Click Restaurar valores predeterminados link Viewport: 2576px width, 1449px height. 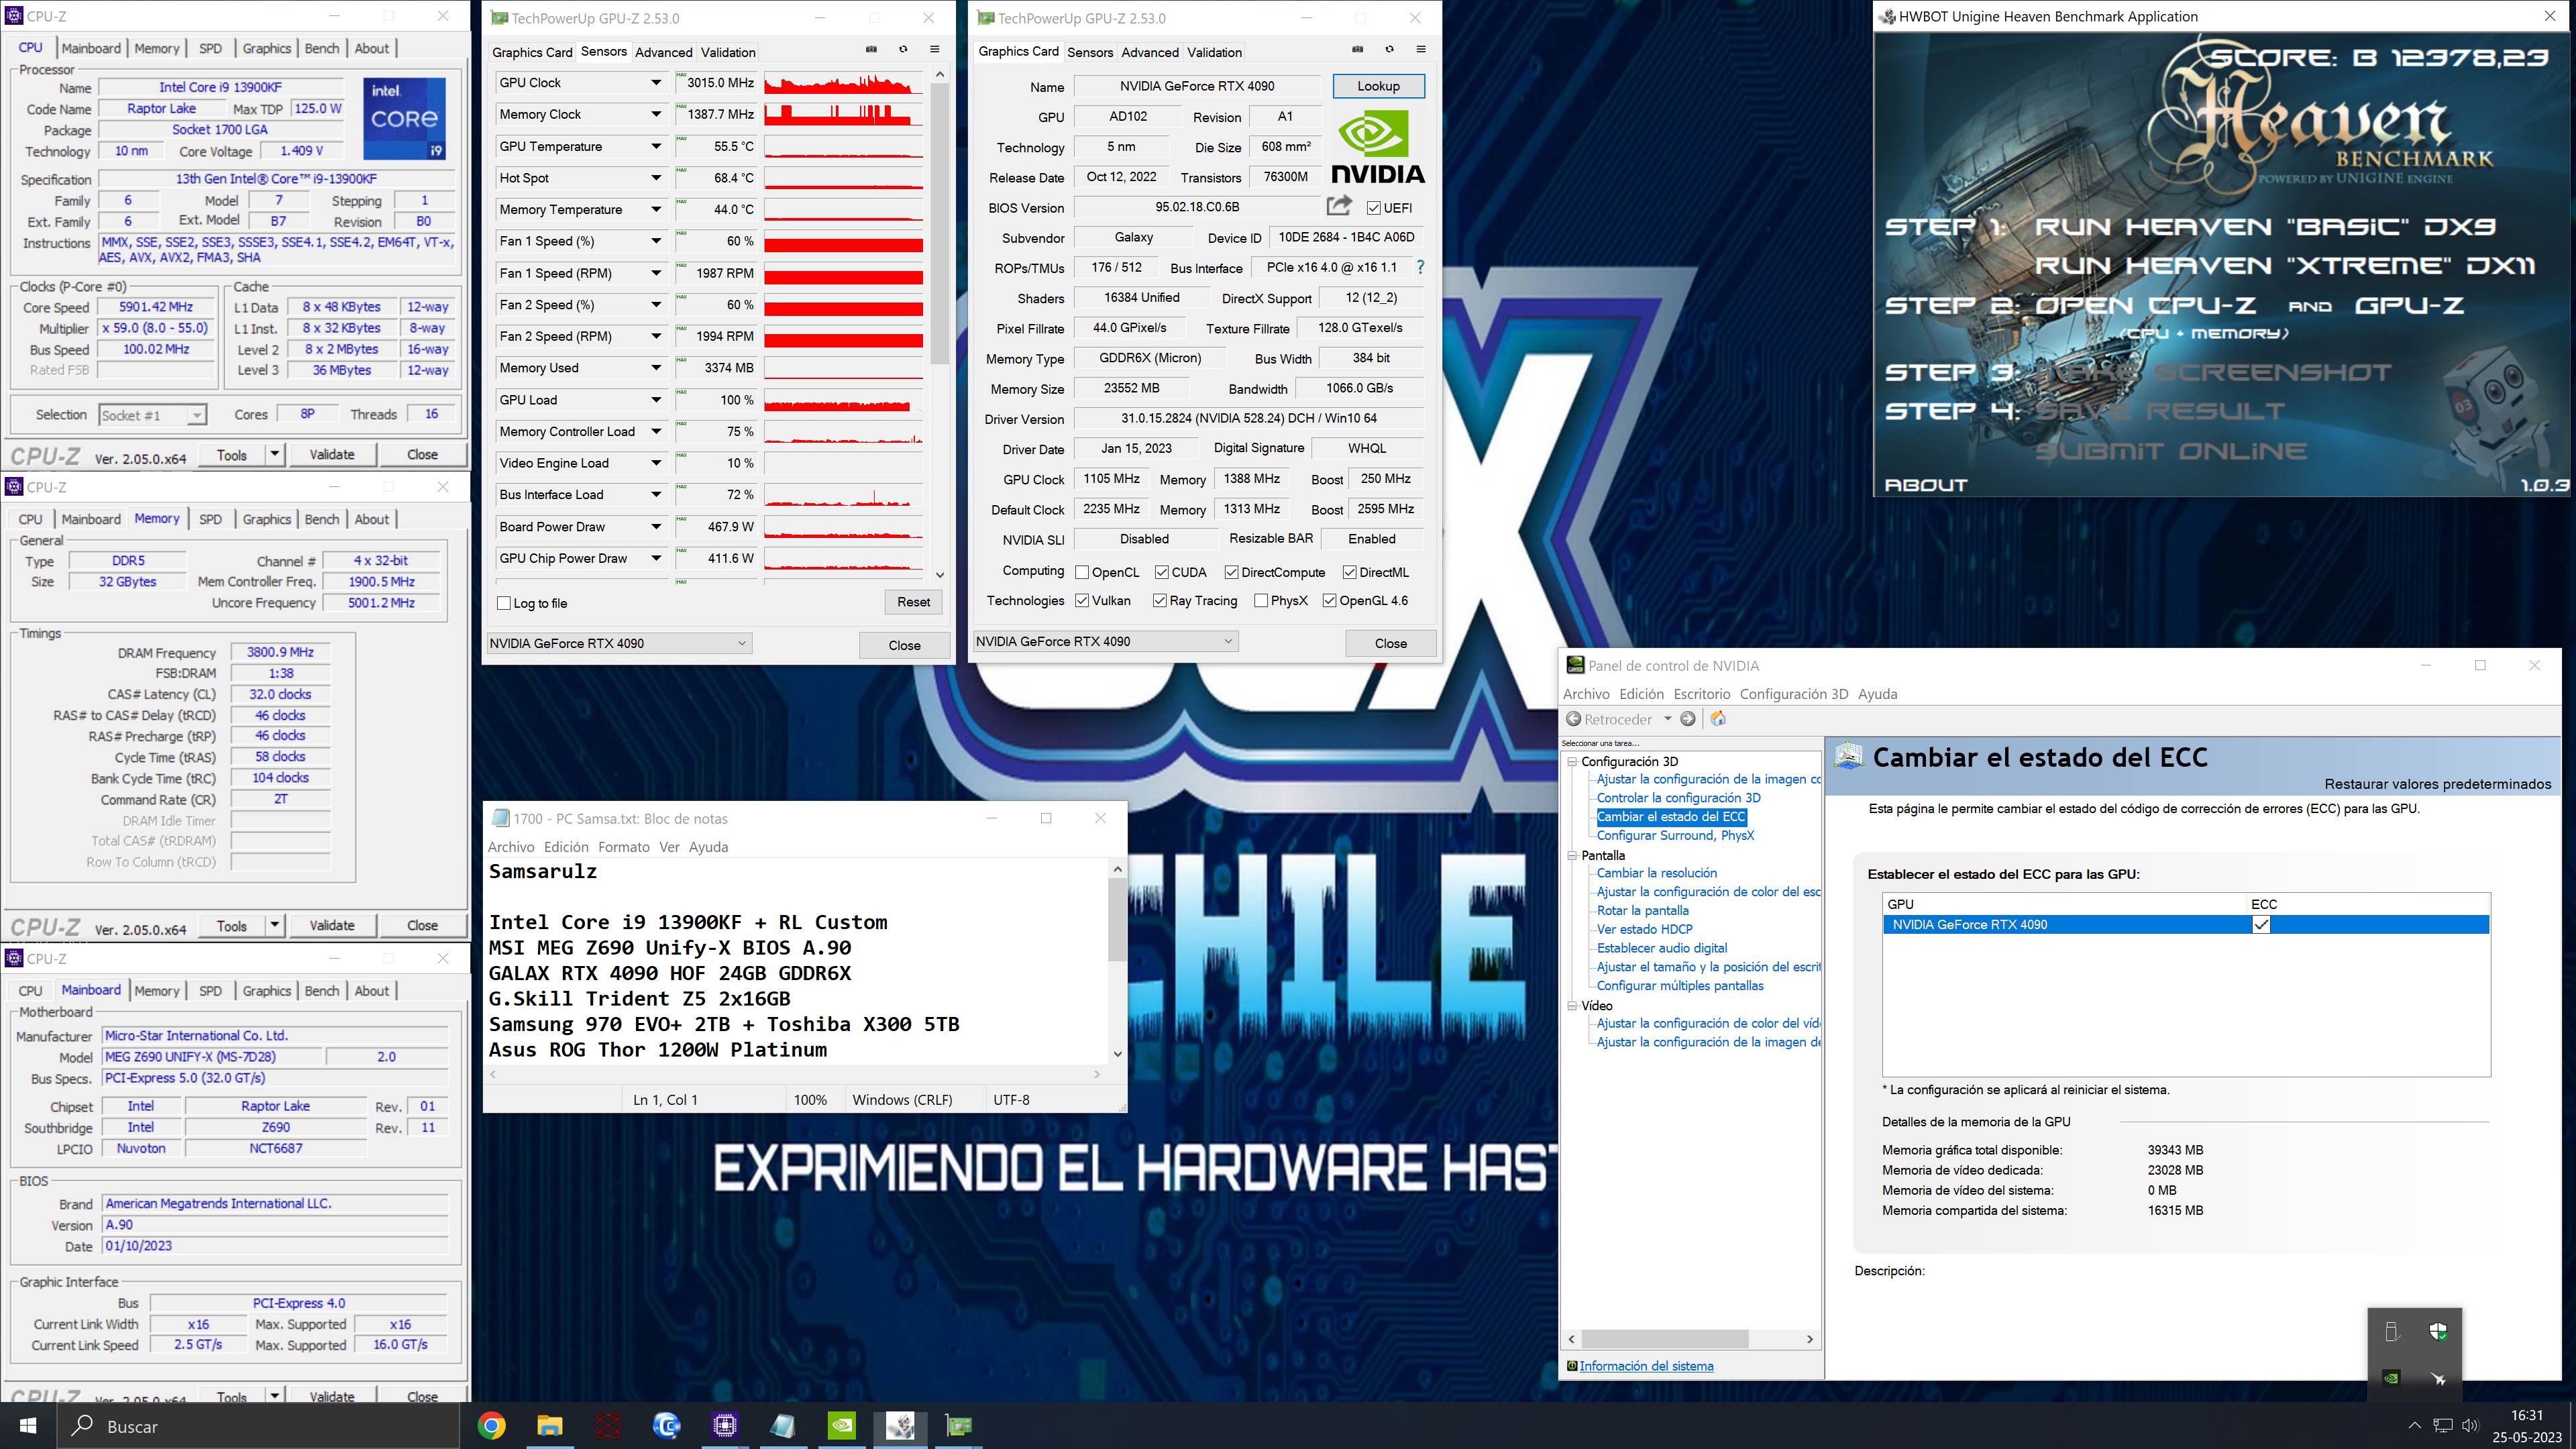[2437, 784]
